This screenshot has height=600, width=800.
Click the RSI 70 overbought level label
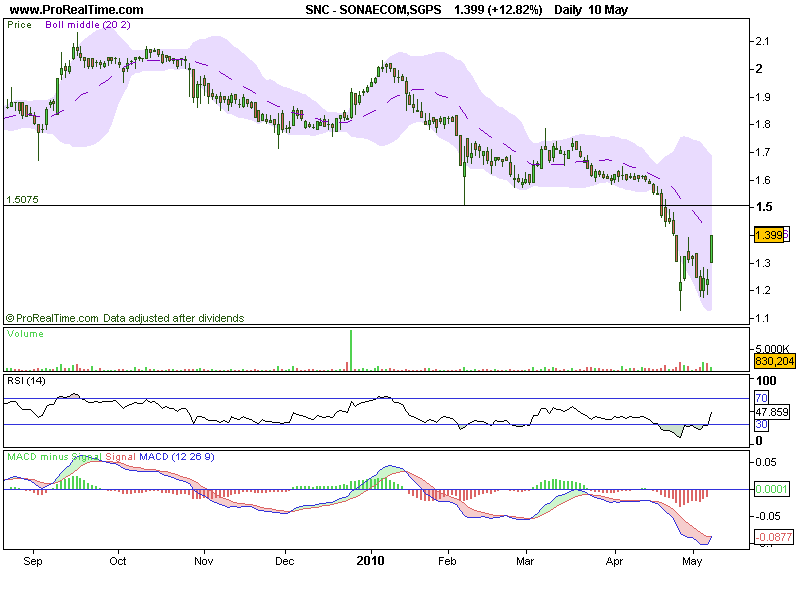pyautogui.click(x=761, y=397)
